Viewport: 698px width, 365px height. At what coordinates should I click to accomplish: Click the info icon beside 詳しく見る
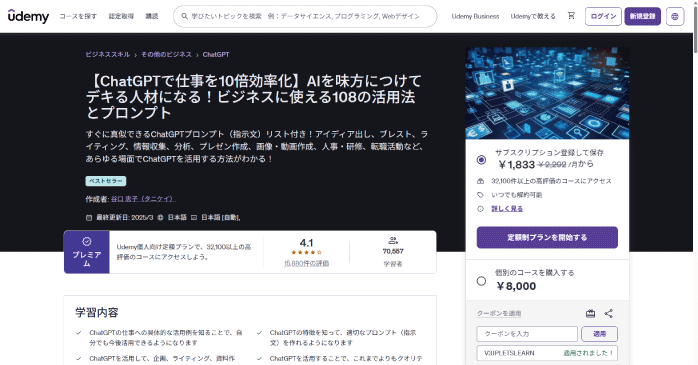tap(480, 208)
